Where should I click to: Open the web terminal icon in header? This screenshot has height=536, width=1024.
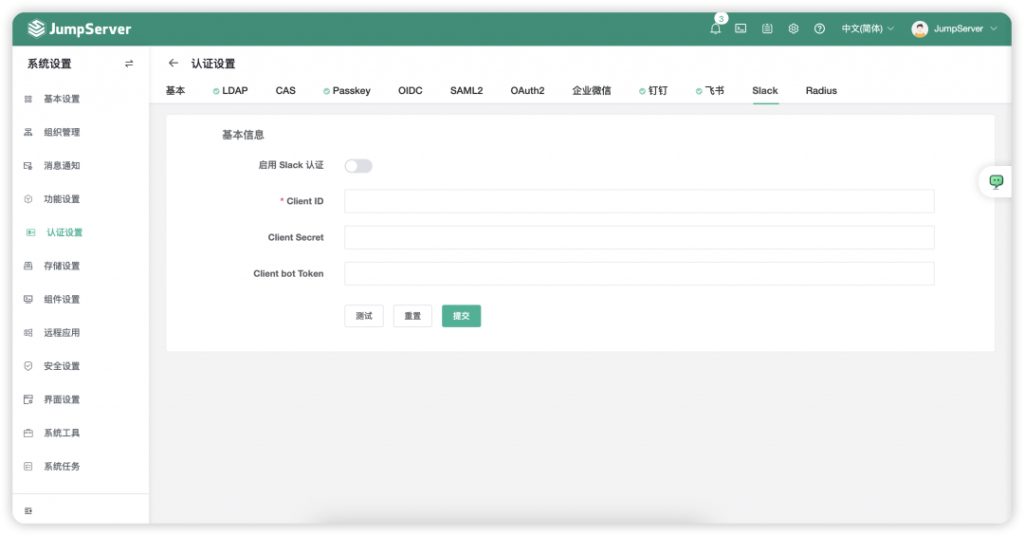(741, 29)
